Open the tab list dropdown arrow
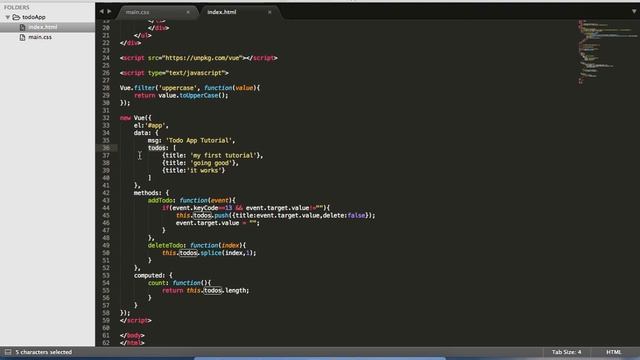This screenshot has width=640, height=360. (x=634, y=11)
